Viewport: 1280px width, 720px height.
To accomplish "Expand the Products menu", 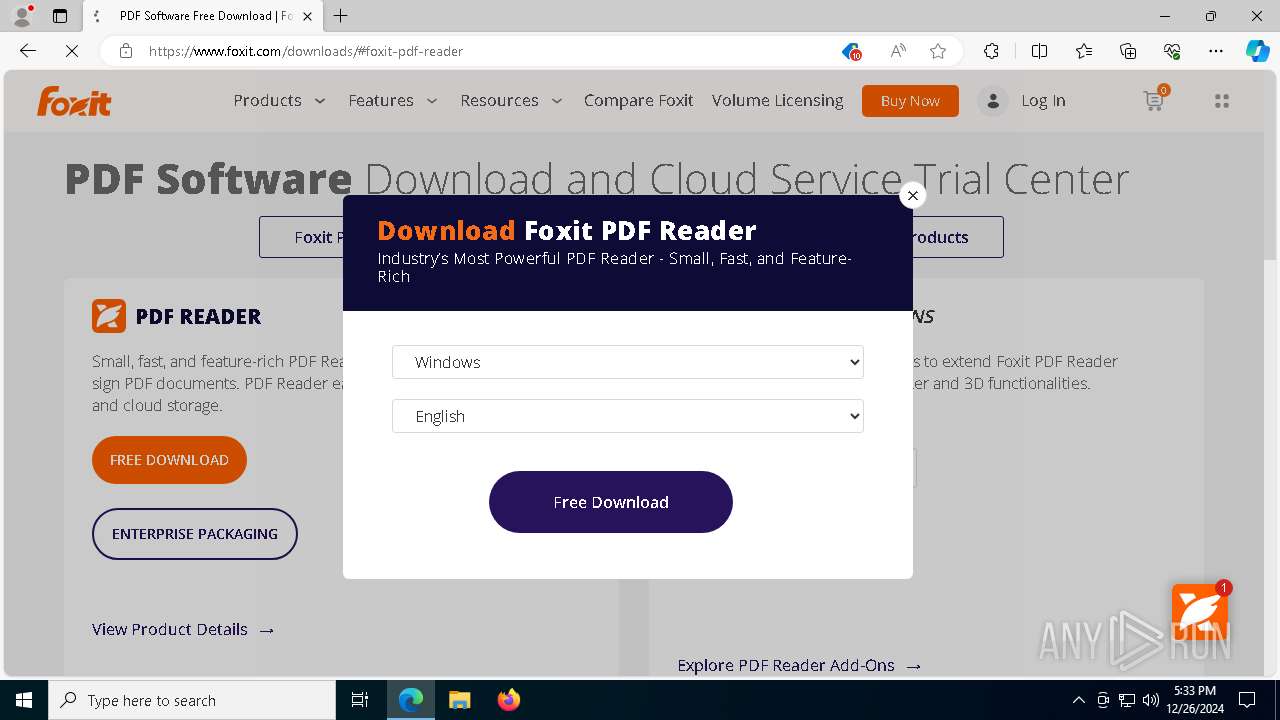I will 280,100.
